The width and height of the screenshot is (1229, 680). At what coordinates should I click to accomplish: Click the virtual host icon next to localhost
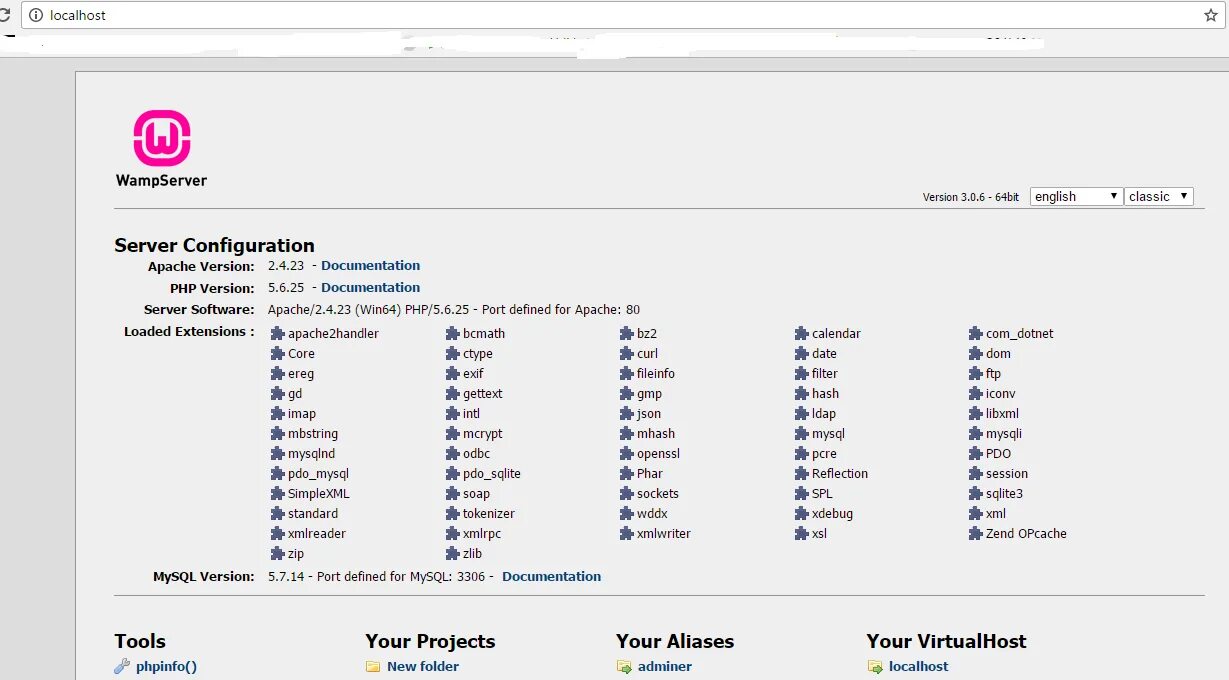(875, 666)
